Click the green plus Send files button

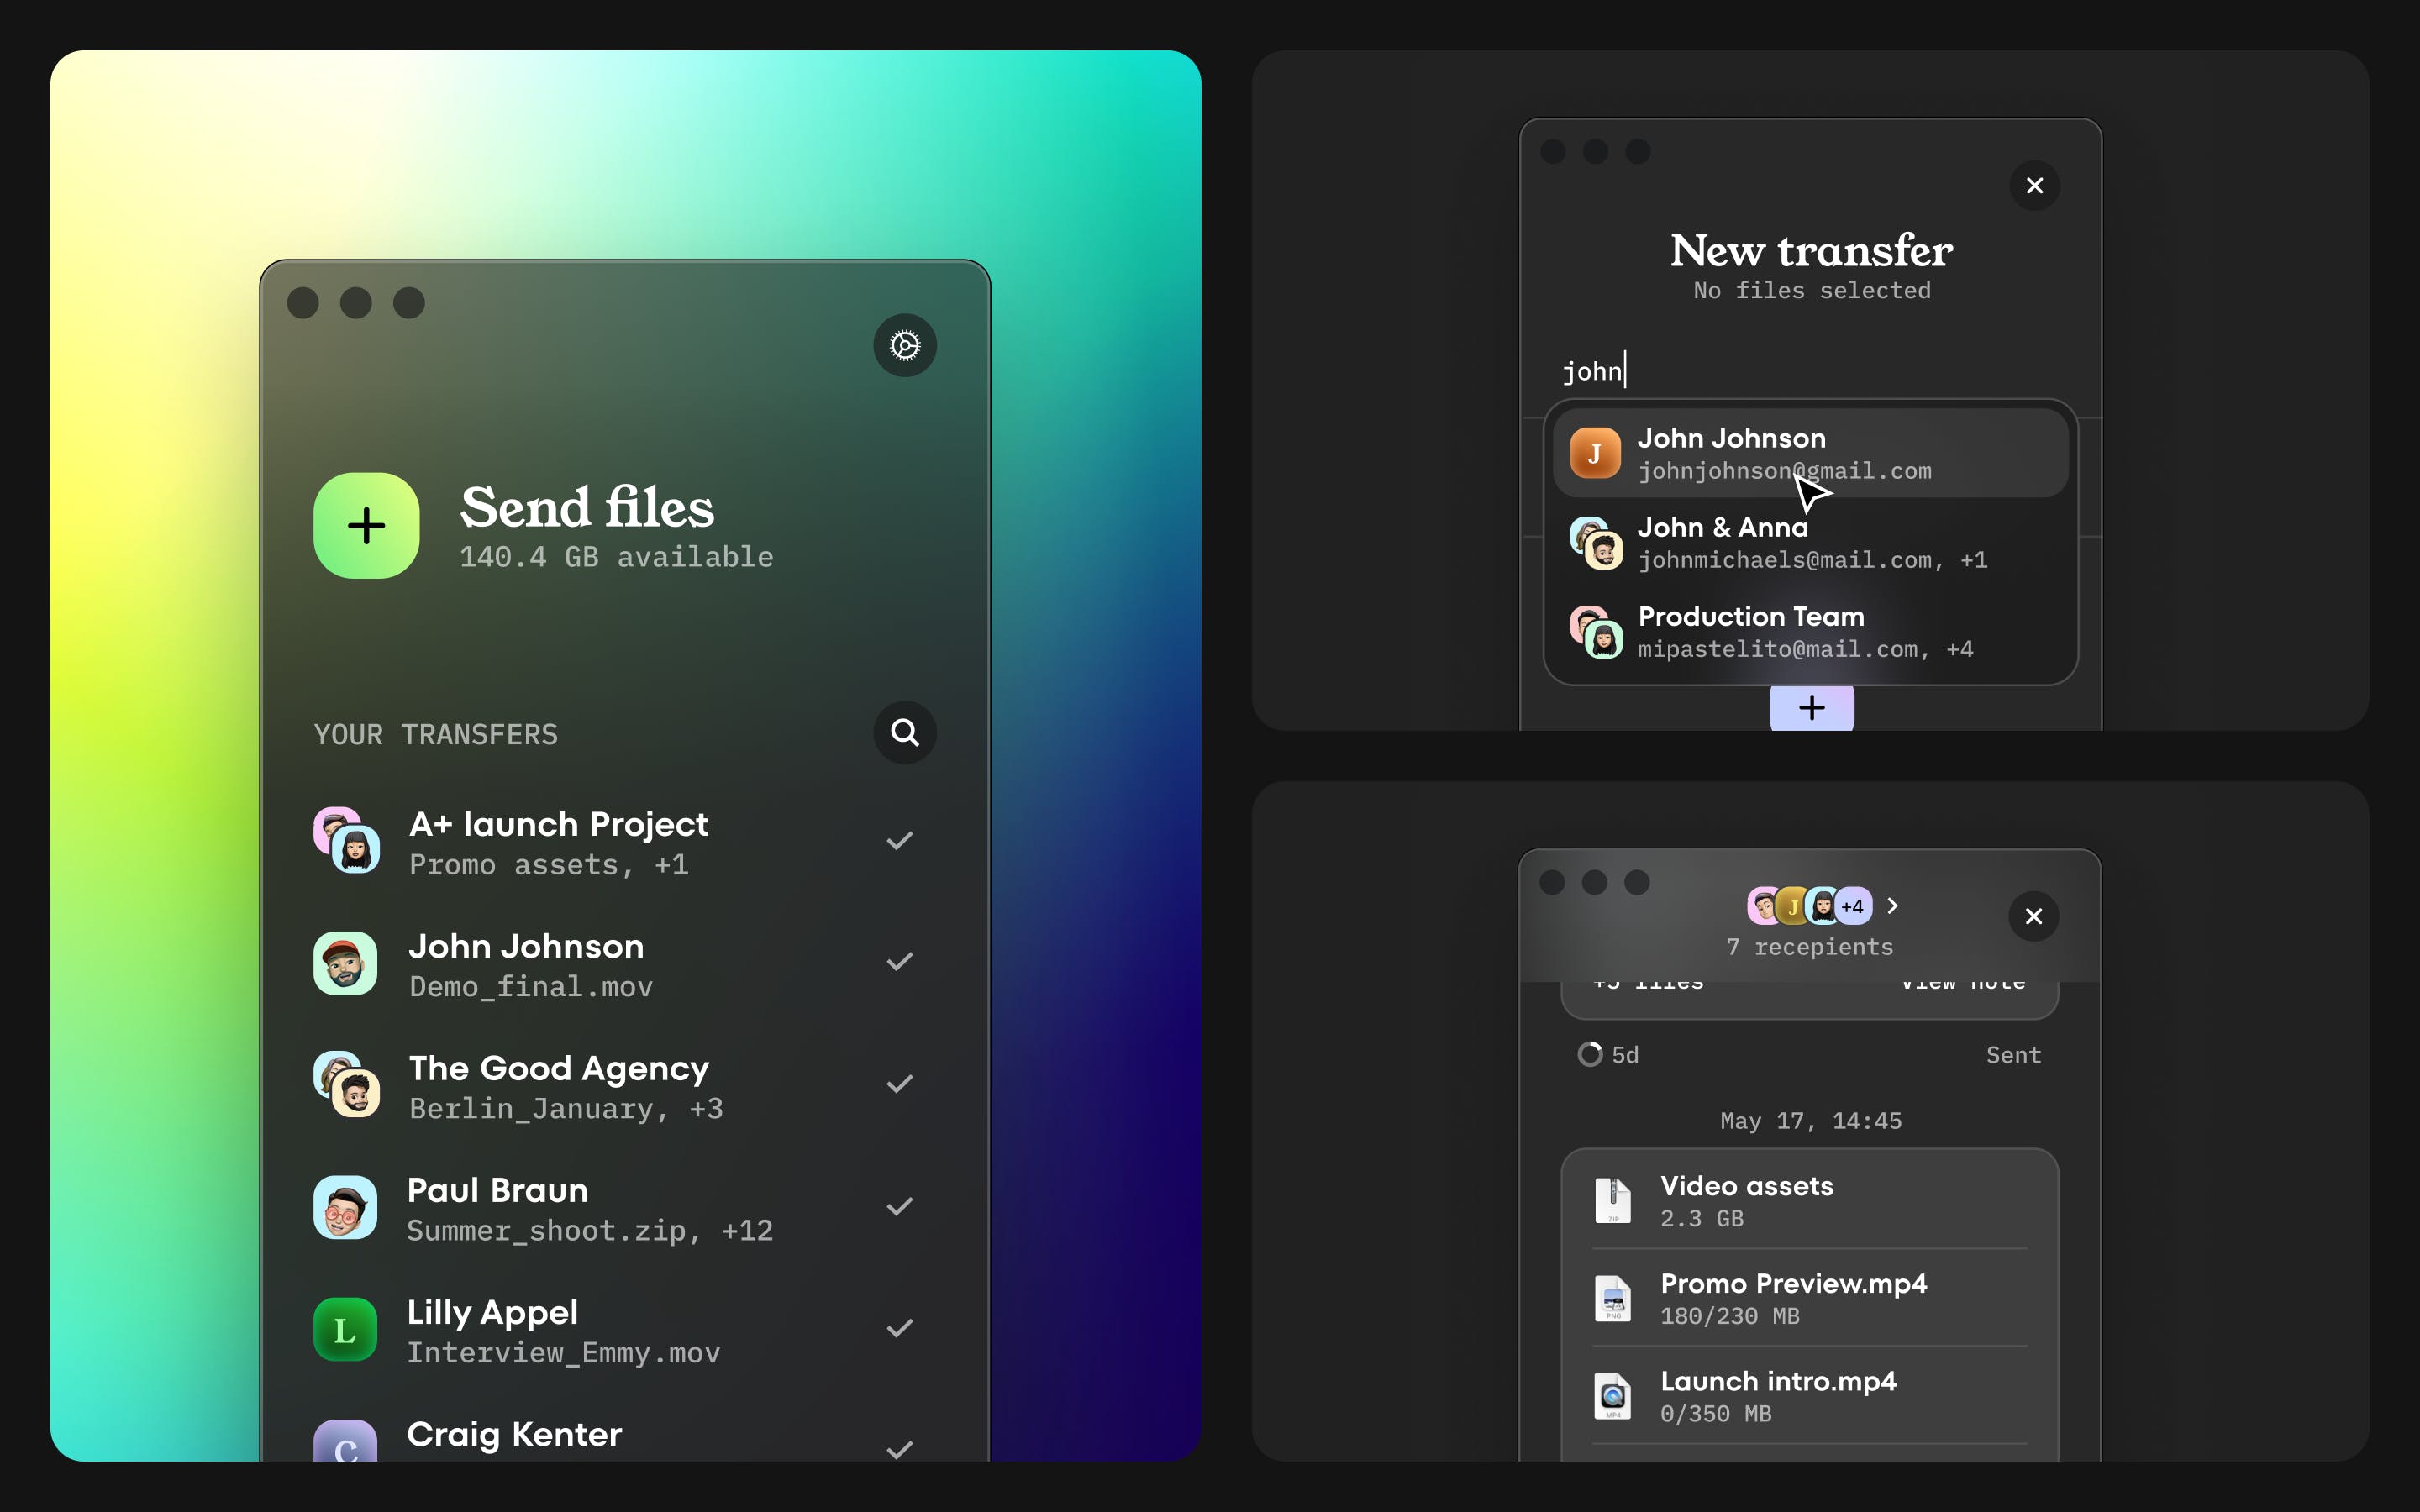[366, 526]
